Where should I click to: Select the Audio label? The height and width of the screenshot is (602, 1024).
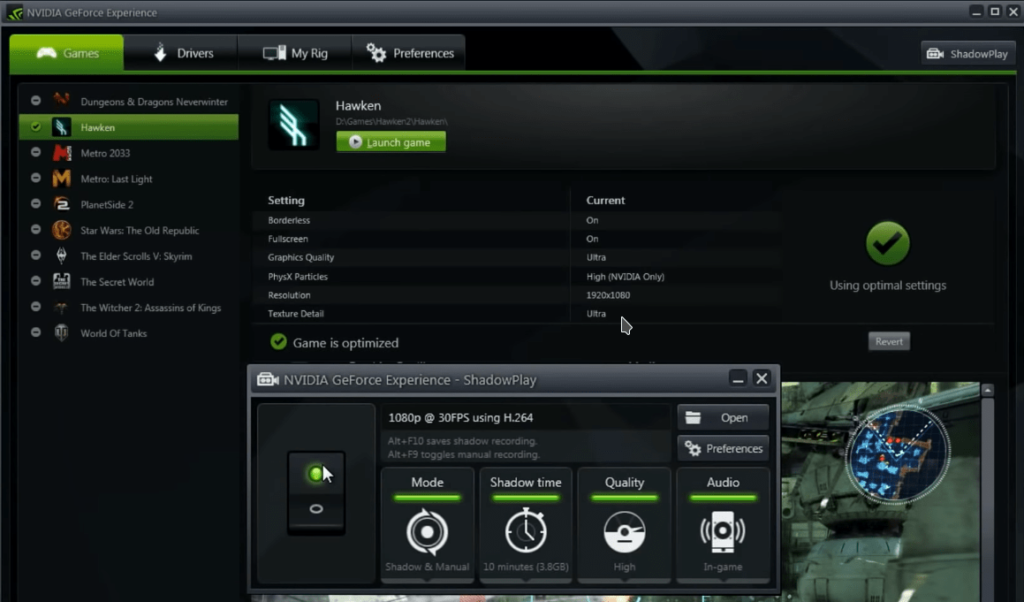coord(723,483)
